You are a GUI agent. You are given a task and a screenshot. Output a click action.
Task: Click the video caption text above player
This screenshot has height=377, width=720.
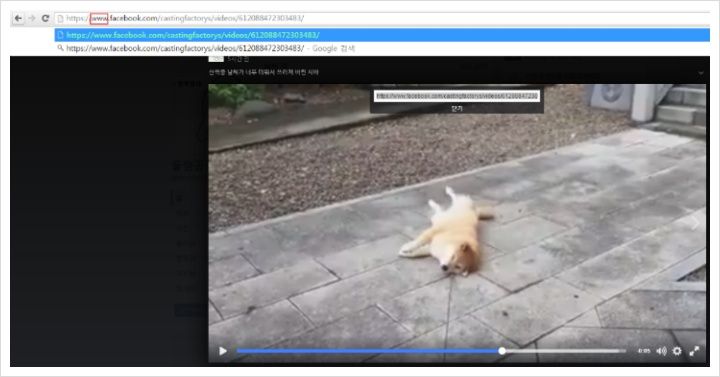[264, 72]
